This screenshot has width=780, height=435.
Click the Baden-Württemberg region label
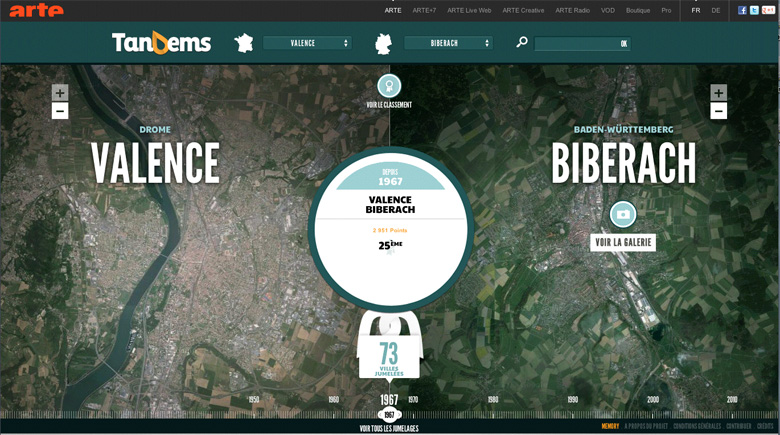[623, 129]
